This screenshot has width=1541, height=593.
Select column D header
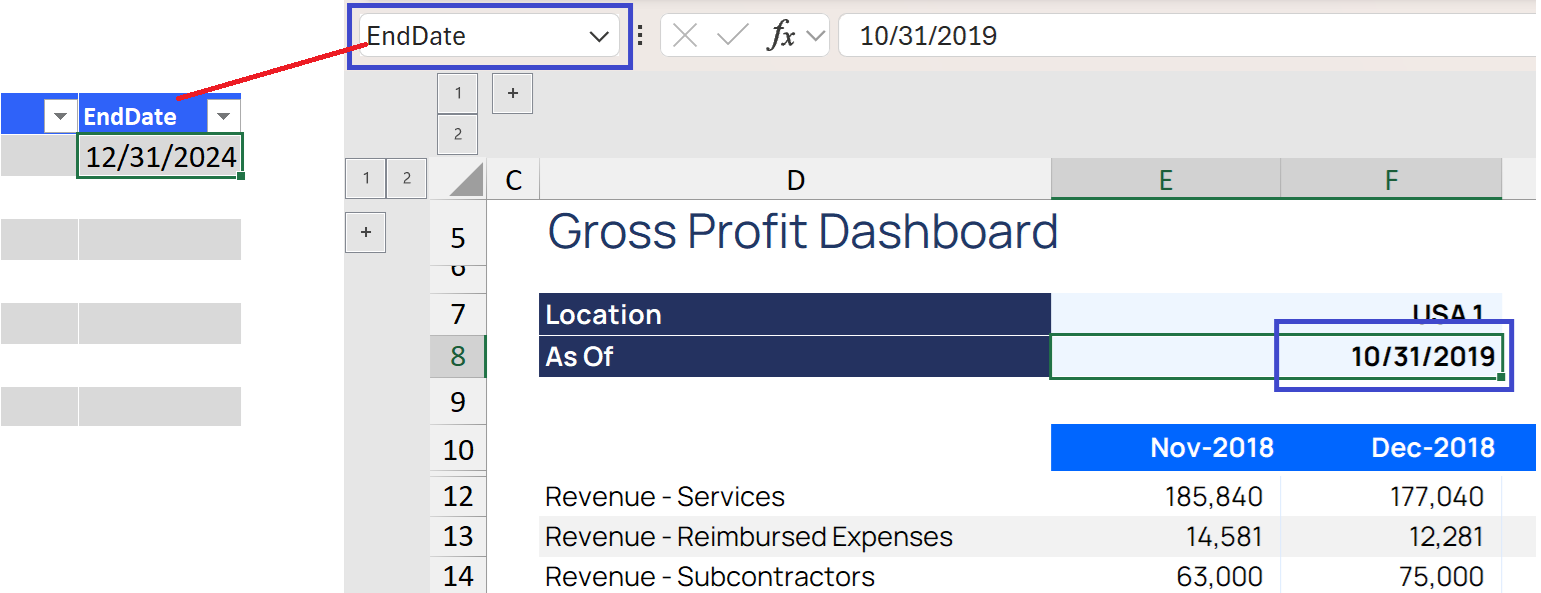[795, 180]
